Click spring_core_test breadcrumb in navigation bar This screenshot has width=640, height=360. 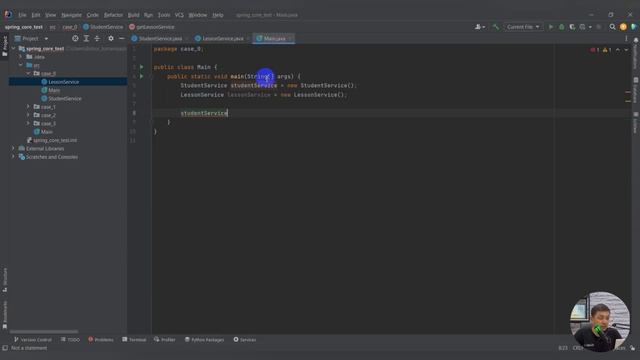pyautogui.click(x=24, y=27)
